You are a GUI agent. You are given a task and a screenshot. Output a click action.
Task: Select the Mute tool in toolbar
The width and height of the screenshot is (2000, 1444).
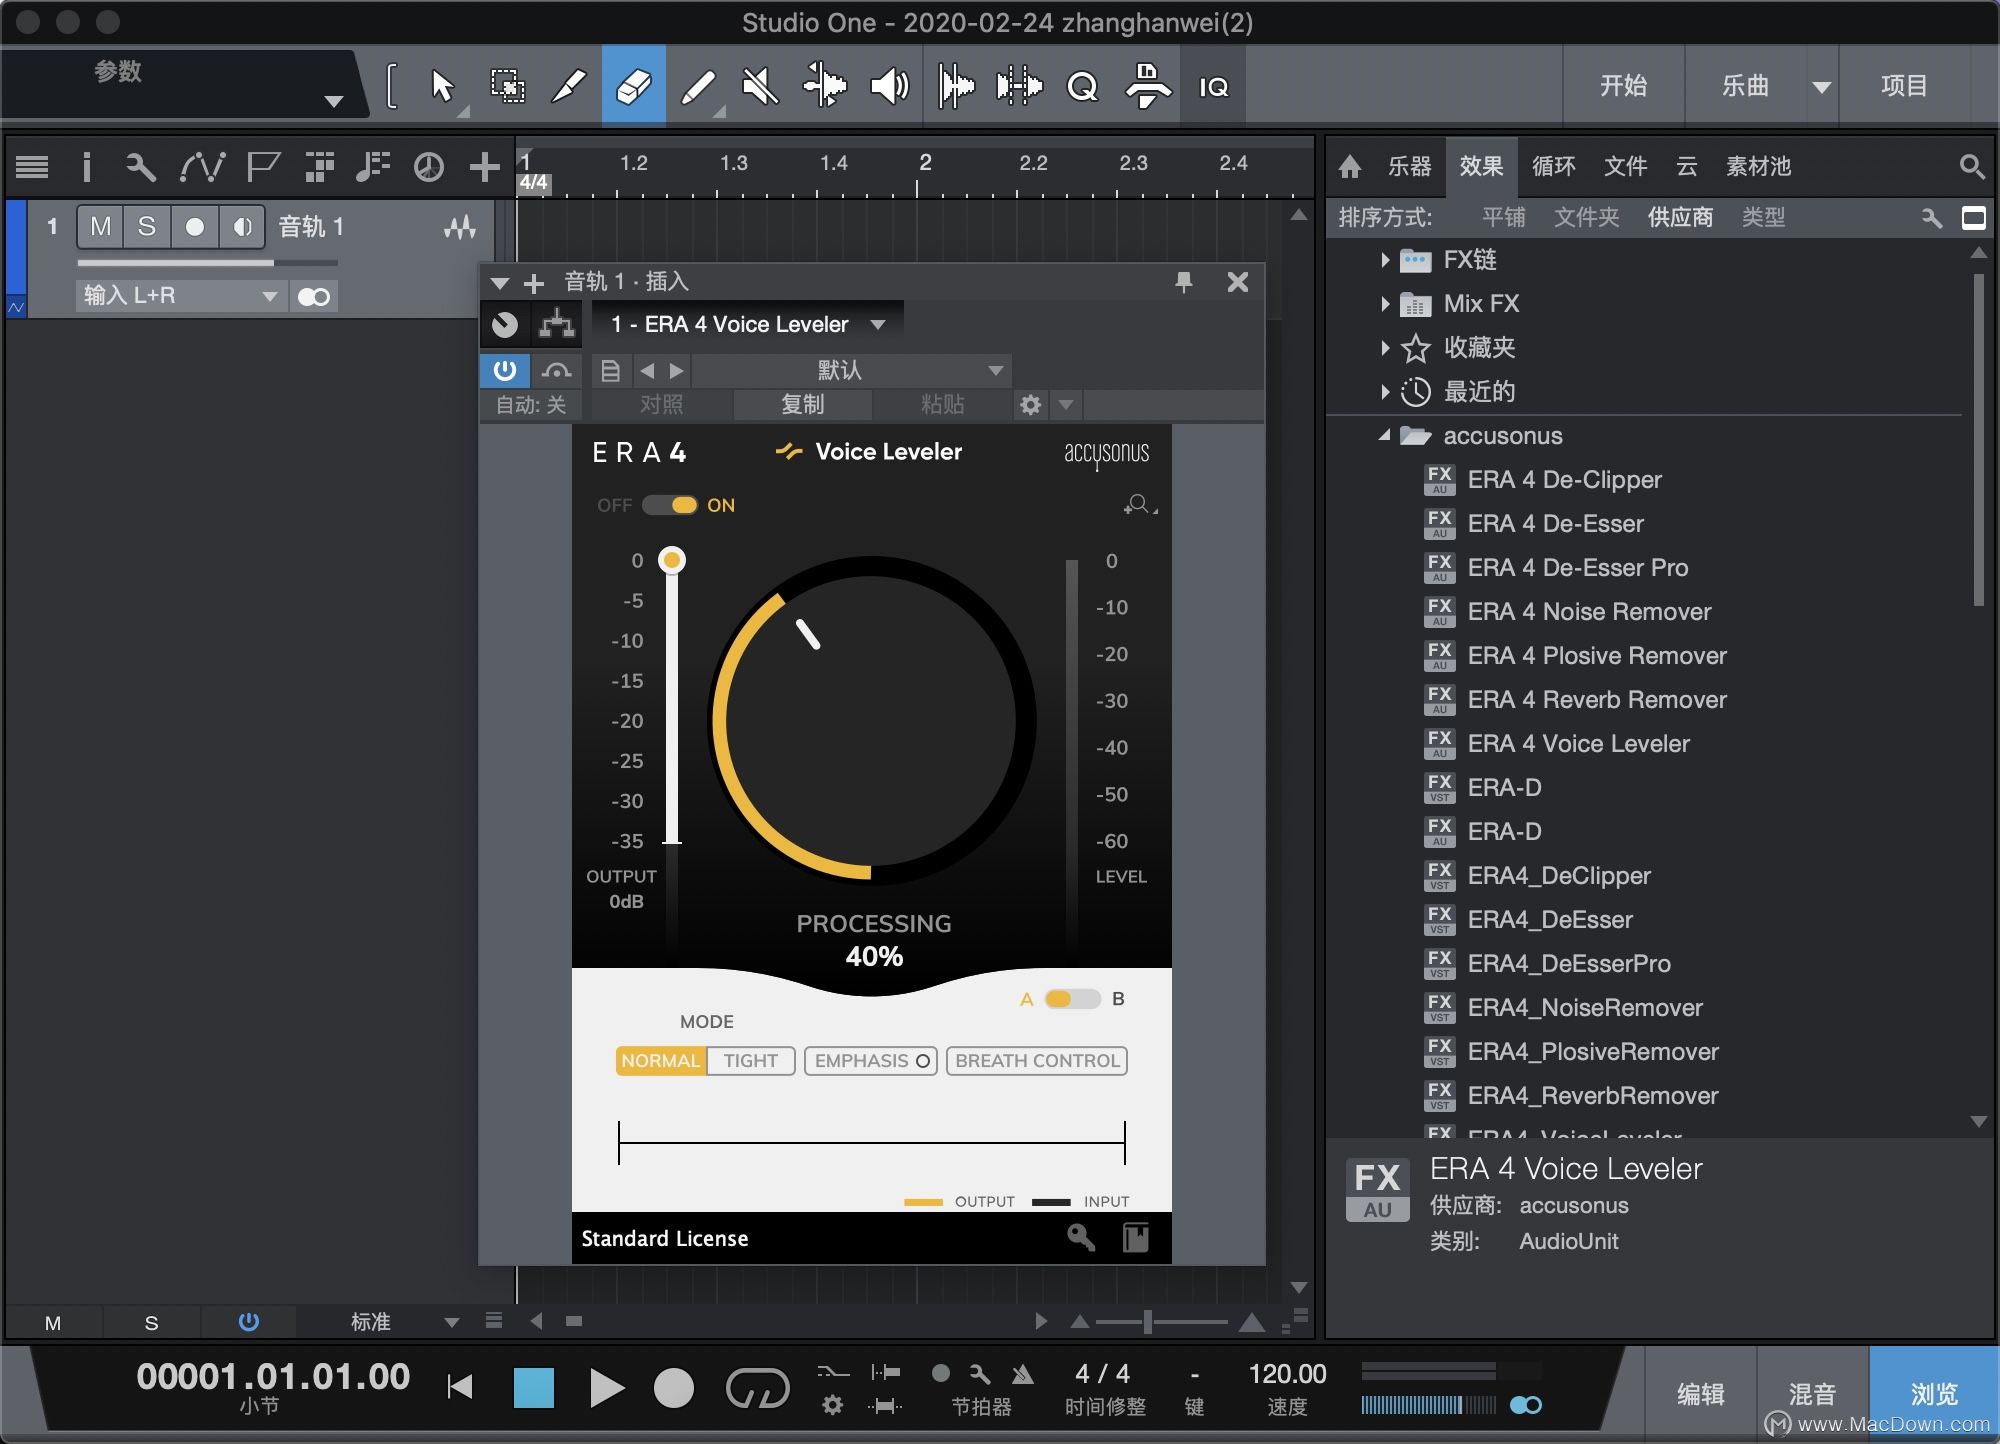[760, 87]
